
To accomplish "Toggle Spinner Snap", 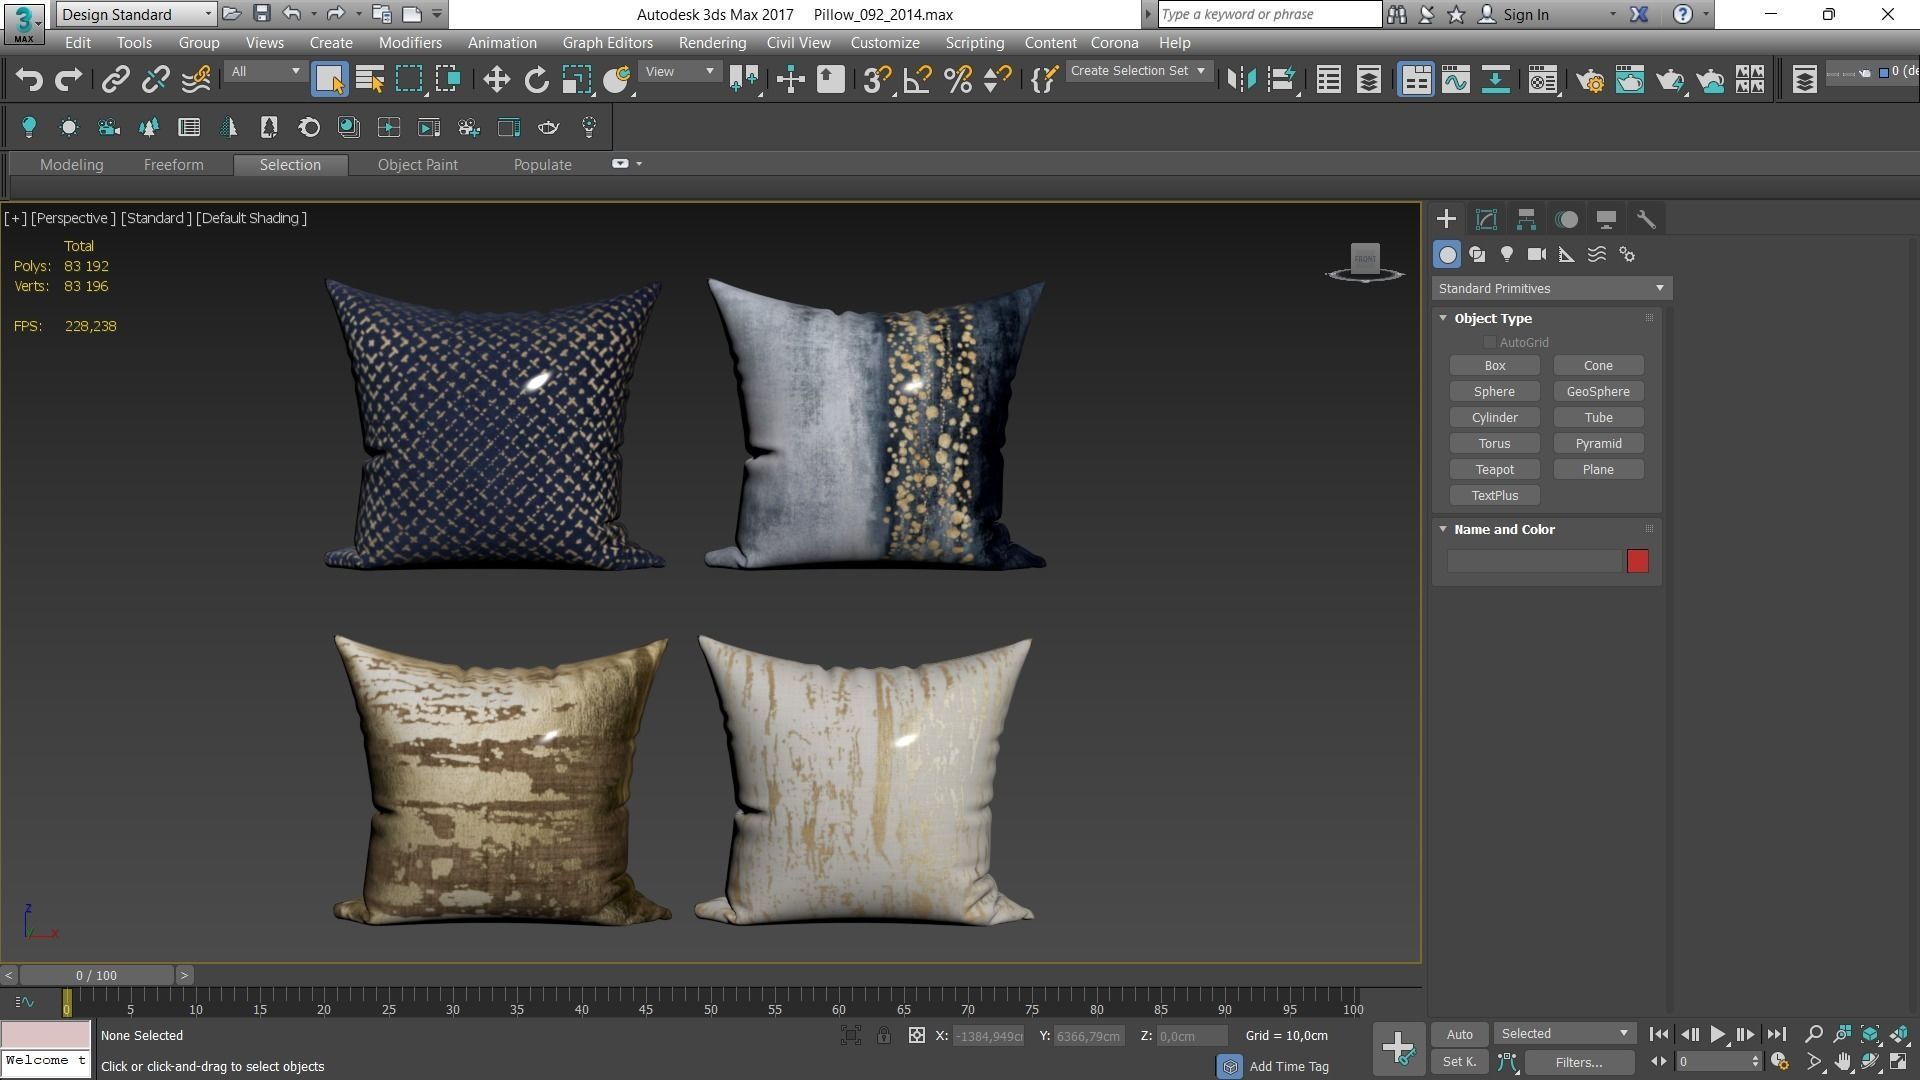I will tap(997, 80).
